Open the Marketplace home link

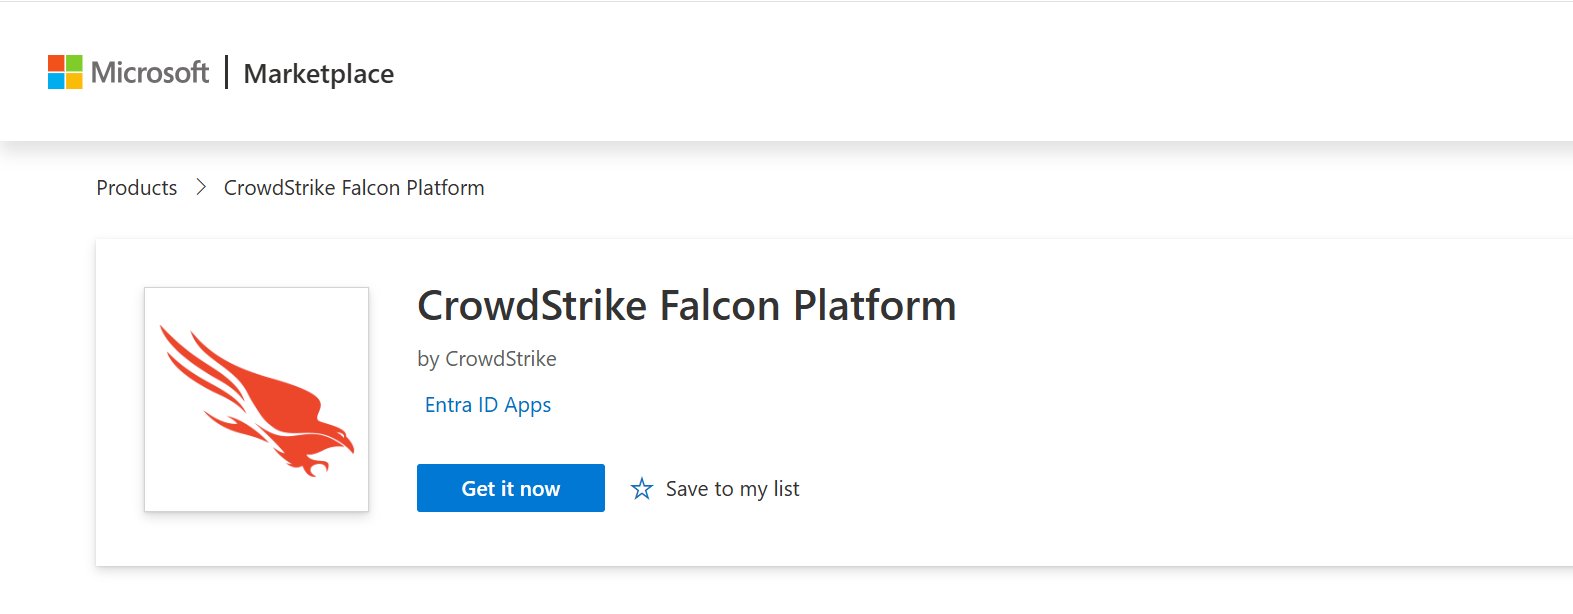tap(319, 74)
